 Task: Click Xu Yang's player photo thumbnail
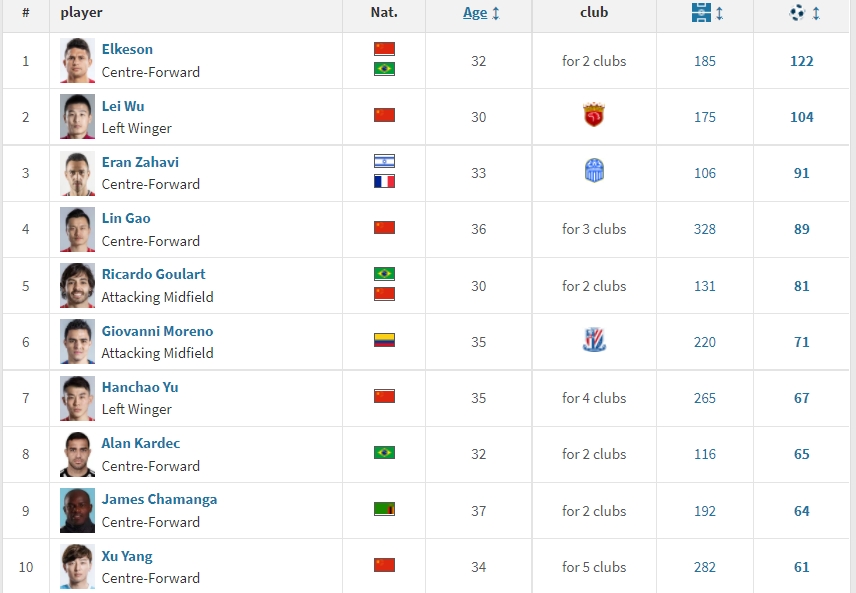pos(77,567)
